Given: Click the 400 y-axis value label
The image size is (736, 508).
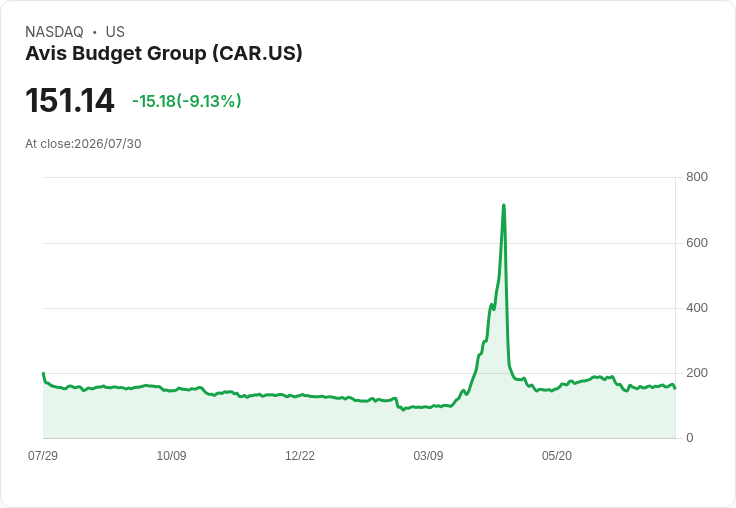Looking at the screenshot, I should pyautogui.click(x=697, y=308).
